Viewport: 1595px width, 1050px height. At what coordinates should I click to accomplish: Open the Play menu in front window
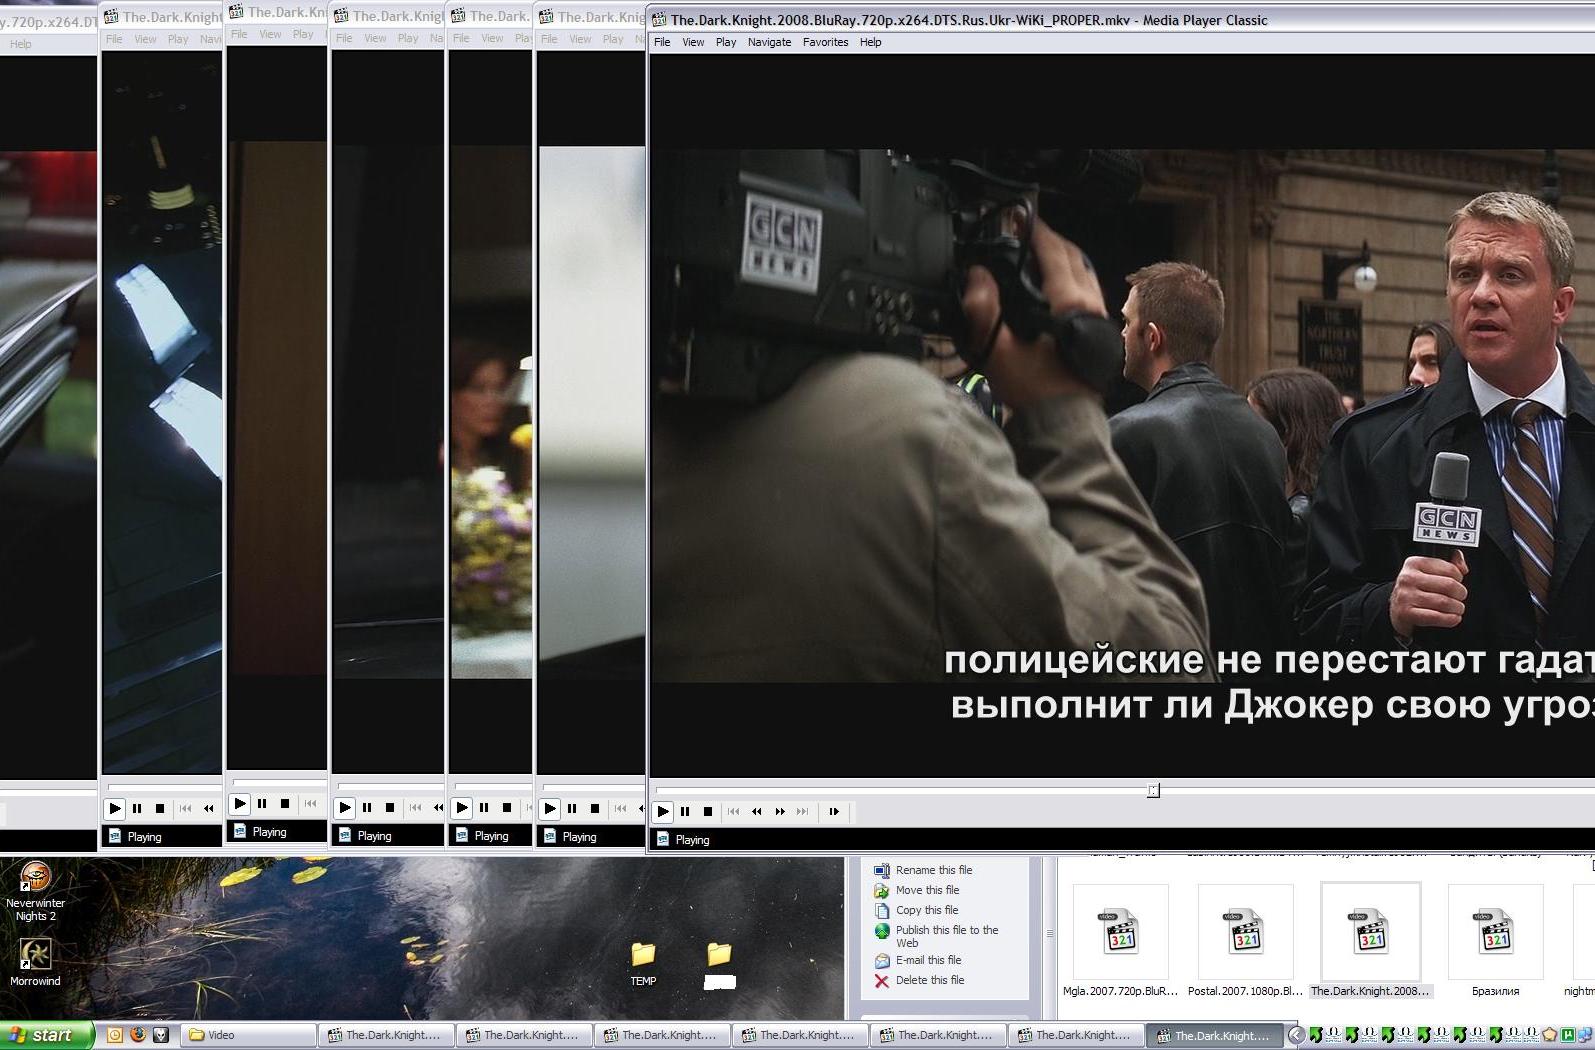(x=726, y=42)
